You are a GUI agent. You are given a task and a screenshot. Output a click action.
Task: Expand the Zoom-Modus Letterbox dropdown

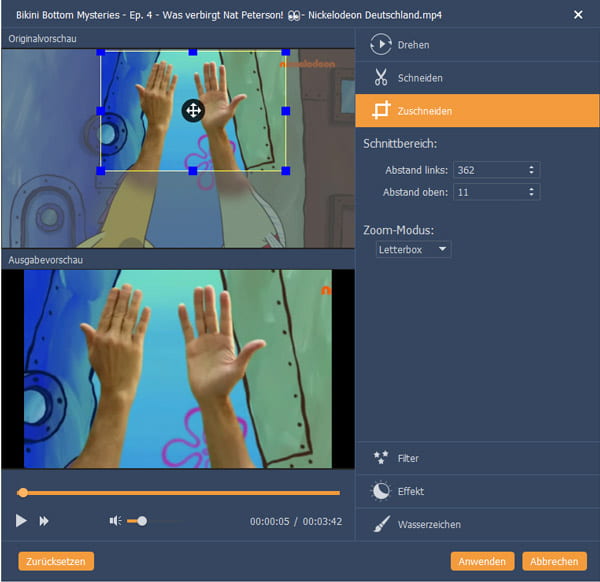[414, 249]
